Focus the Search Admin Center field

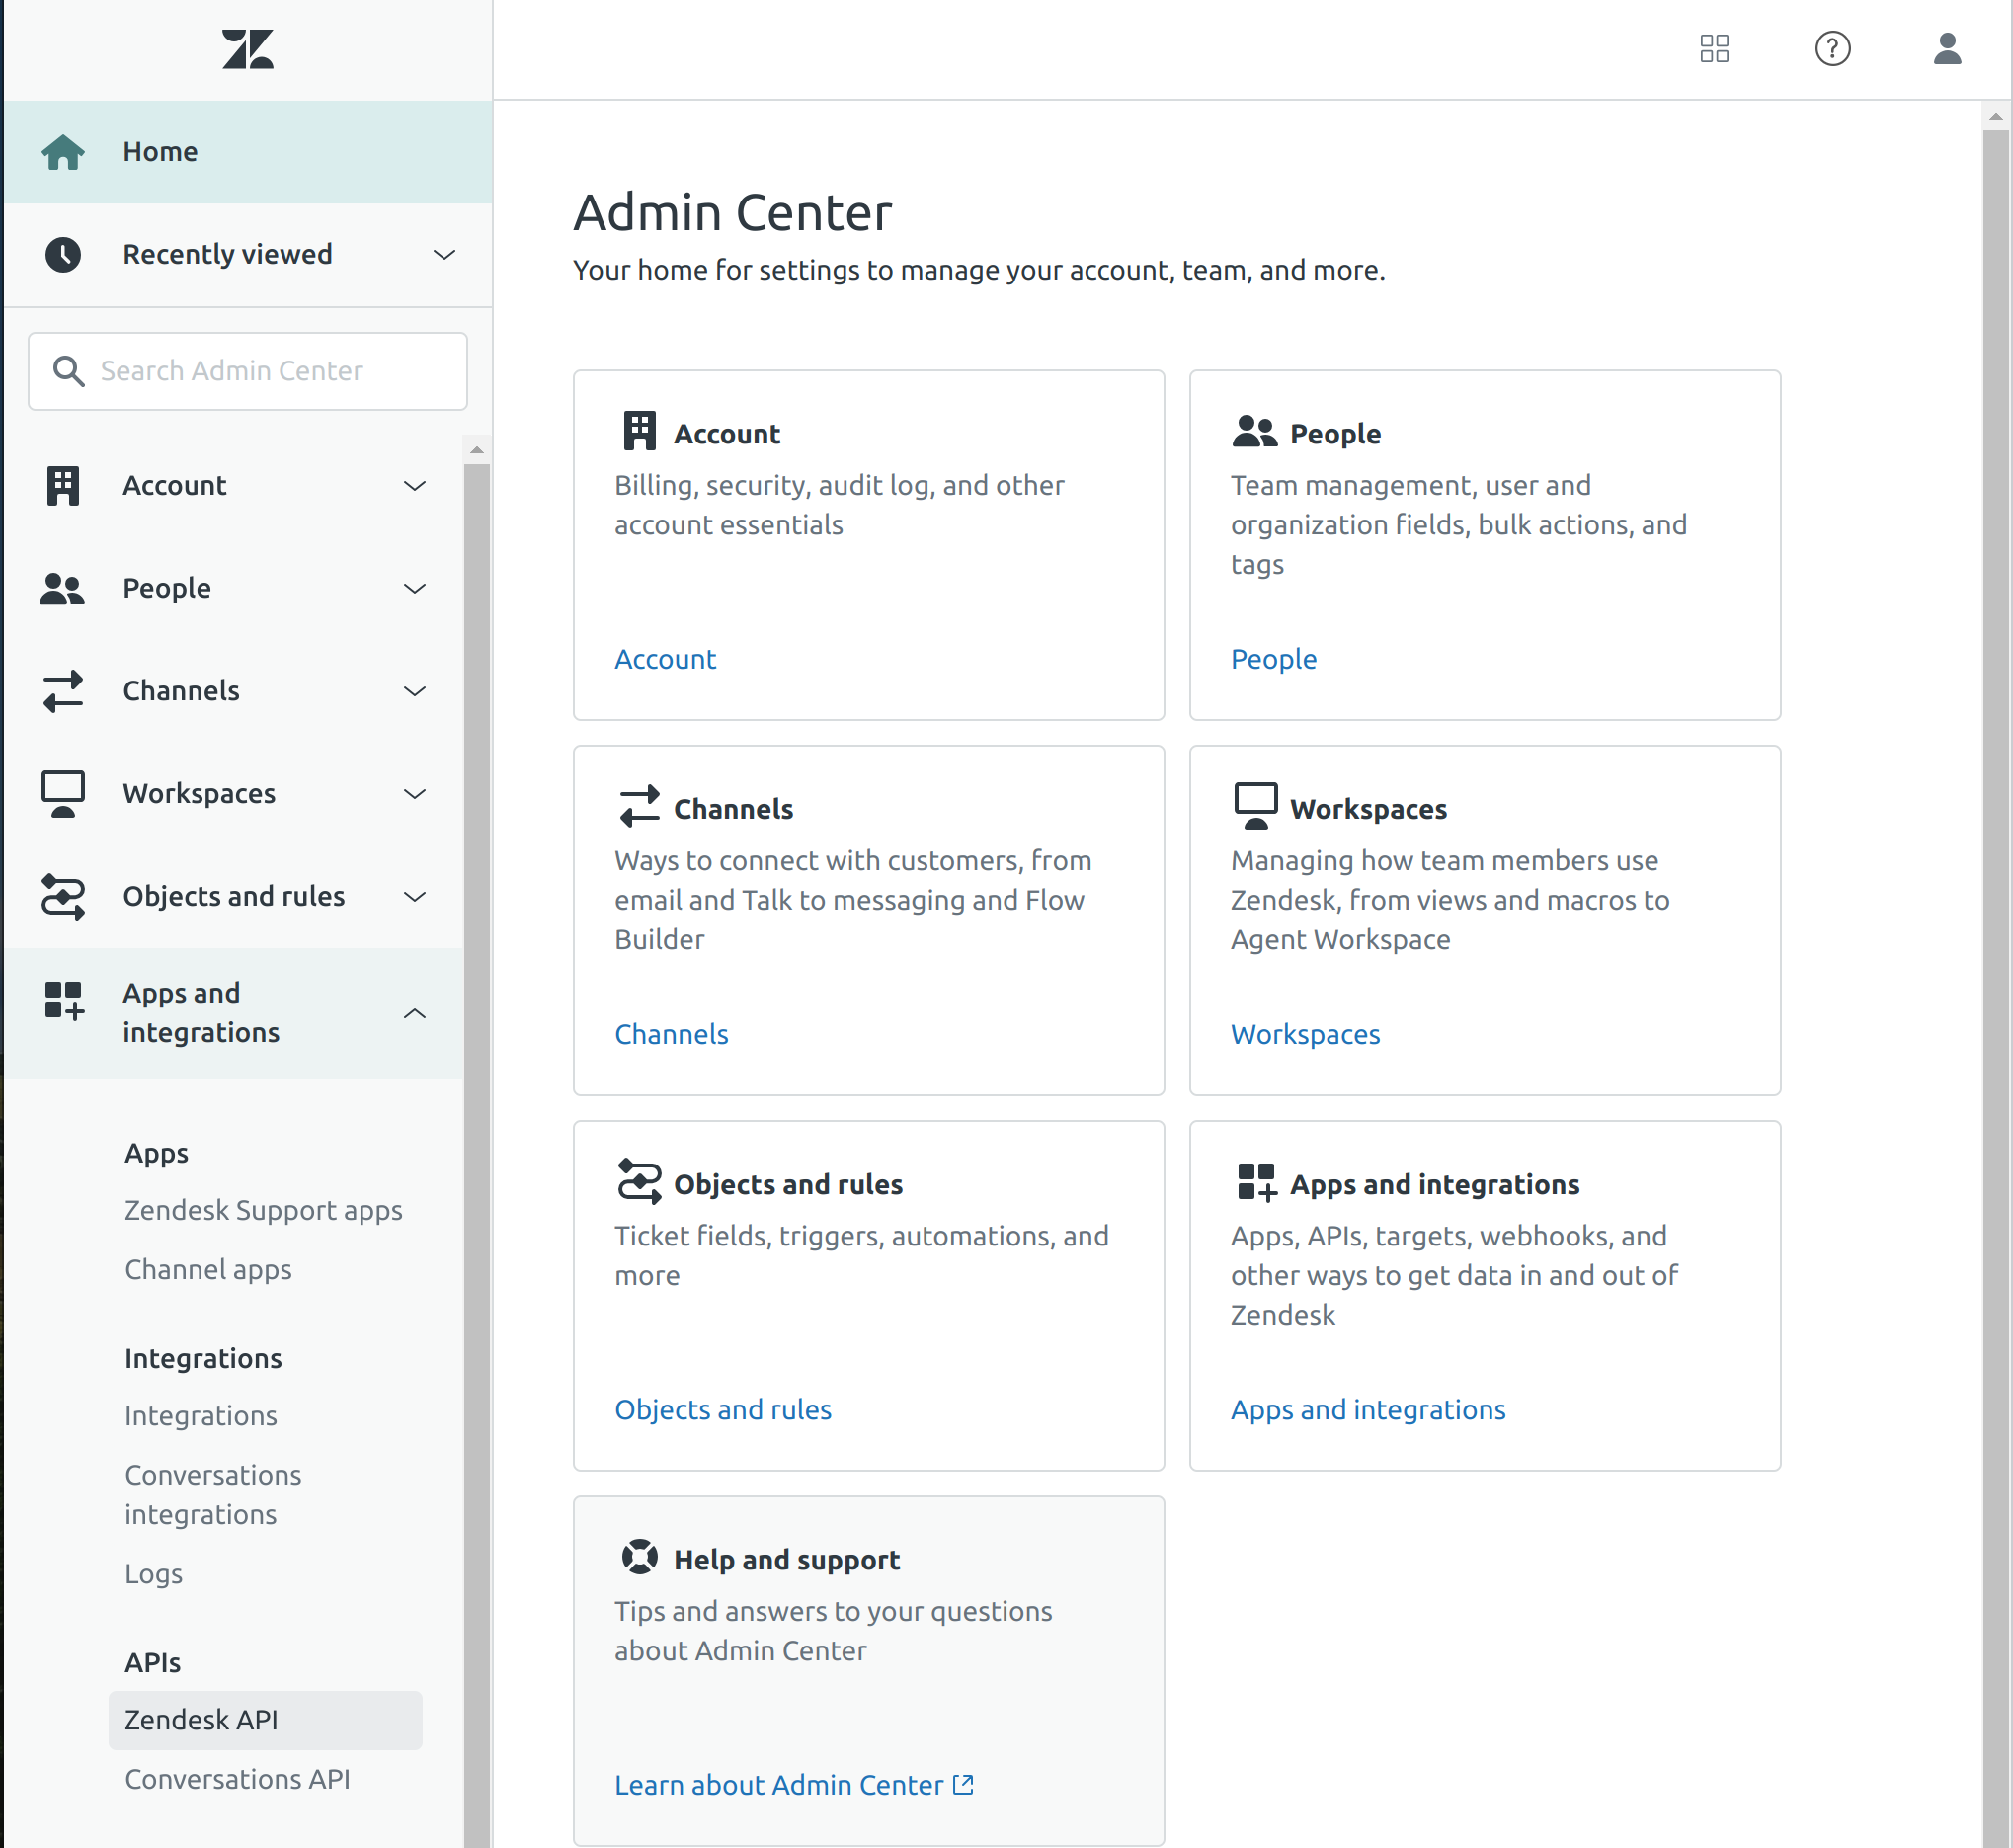pos(247,371)
